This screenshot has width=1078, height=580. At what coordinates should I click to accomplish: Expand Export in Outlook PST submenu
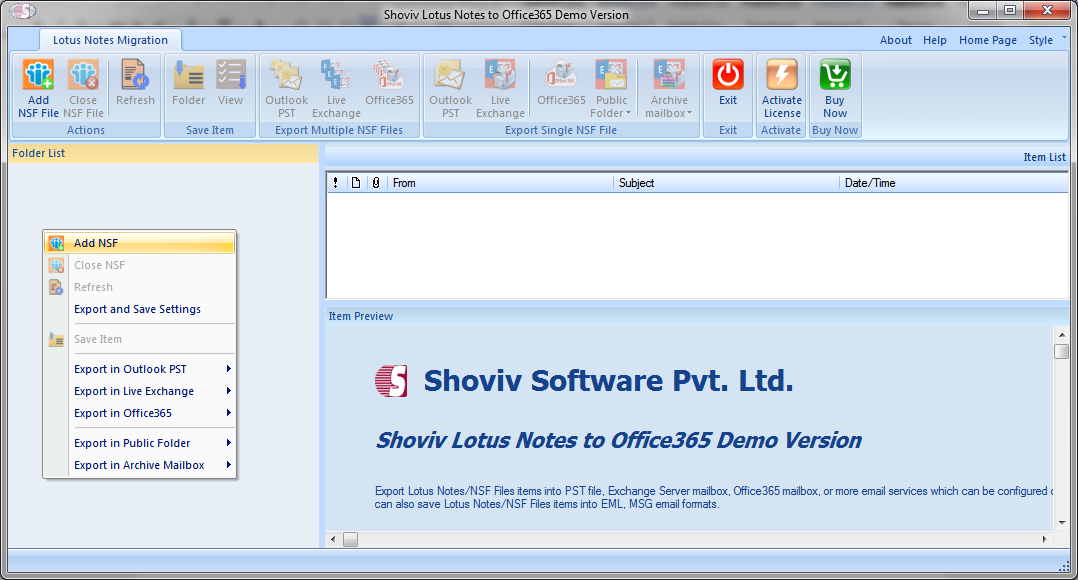(x=140, y=369)
